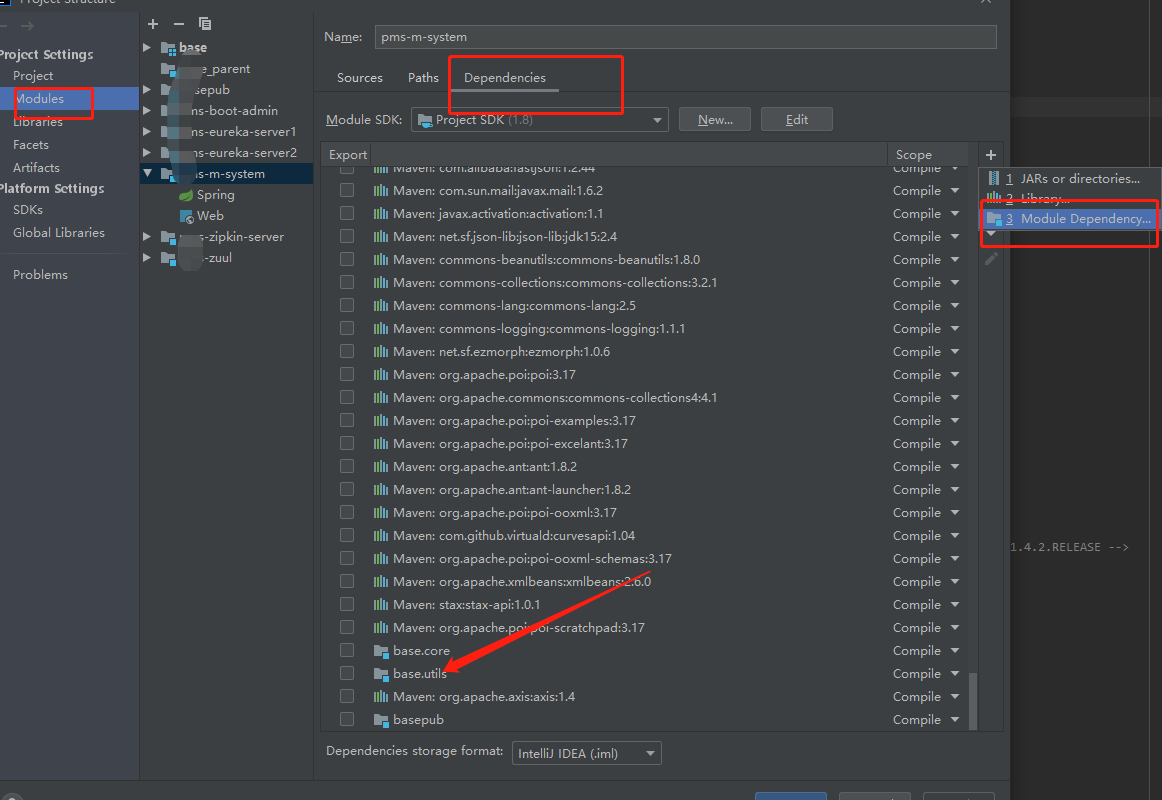
Task: Open Global Libraries settings
Action: click(59, 233)
